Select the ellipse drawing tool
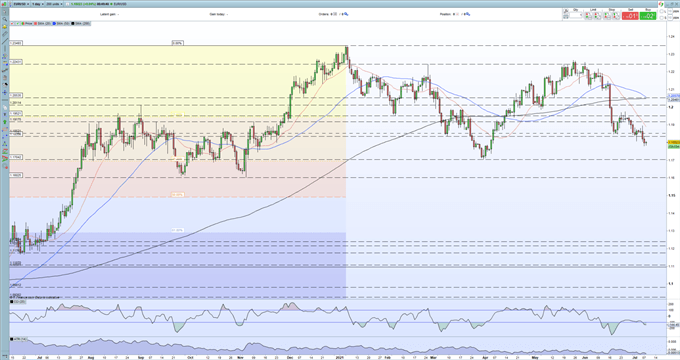680x360 pixels. tap(5, 129)
